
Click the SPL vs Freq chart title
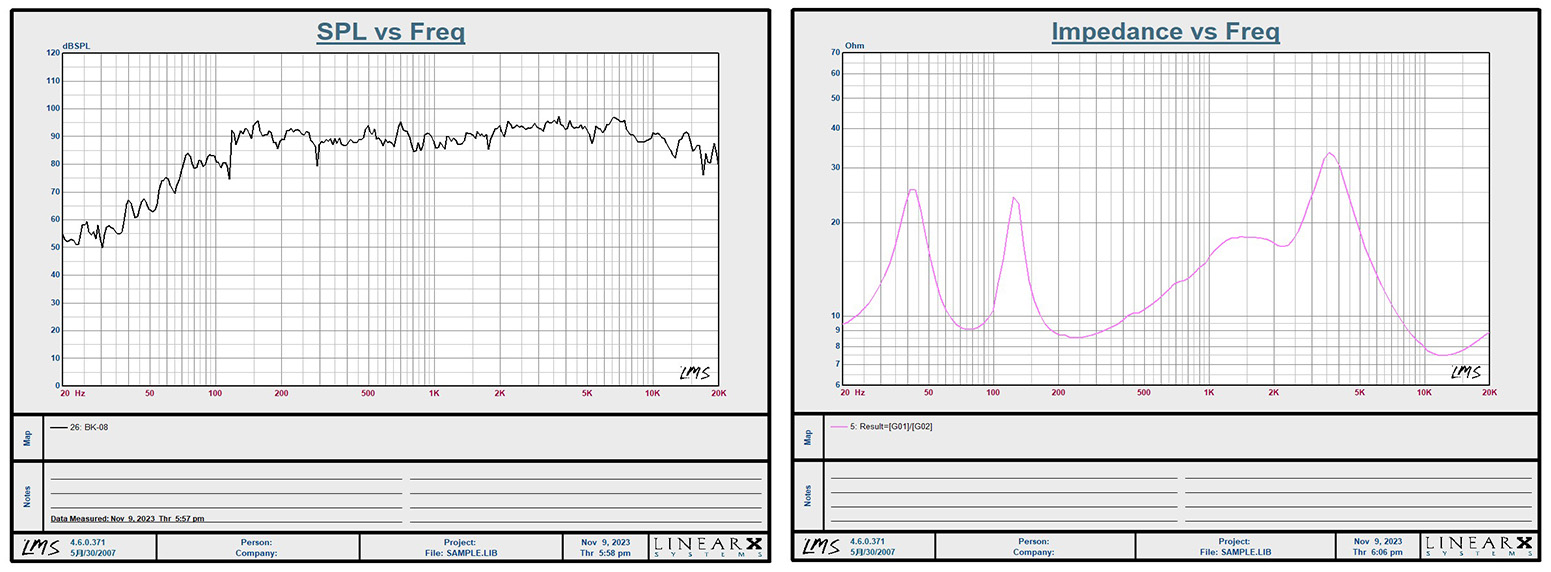click(x=390, y=32)
